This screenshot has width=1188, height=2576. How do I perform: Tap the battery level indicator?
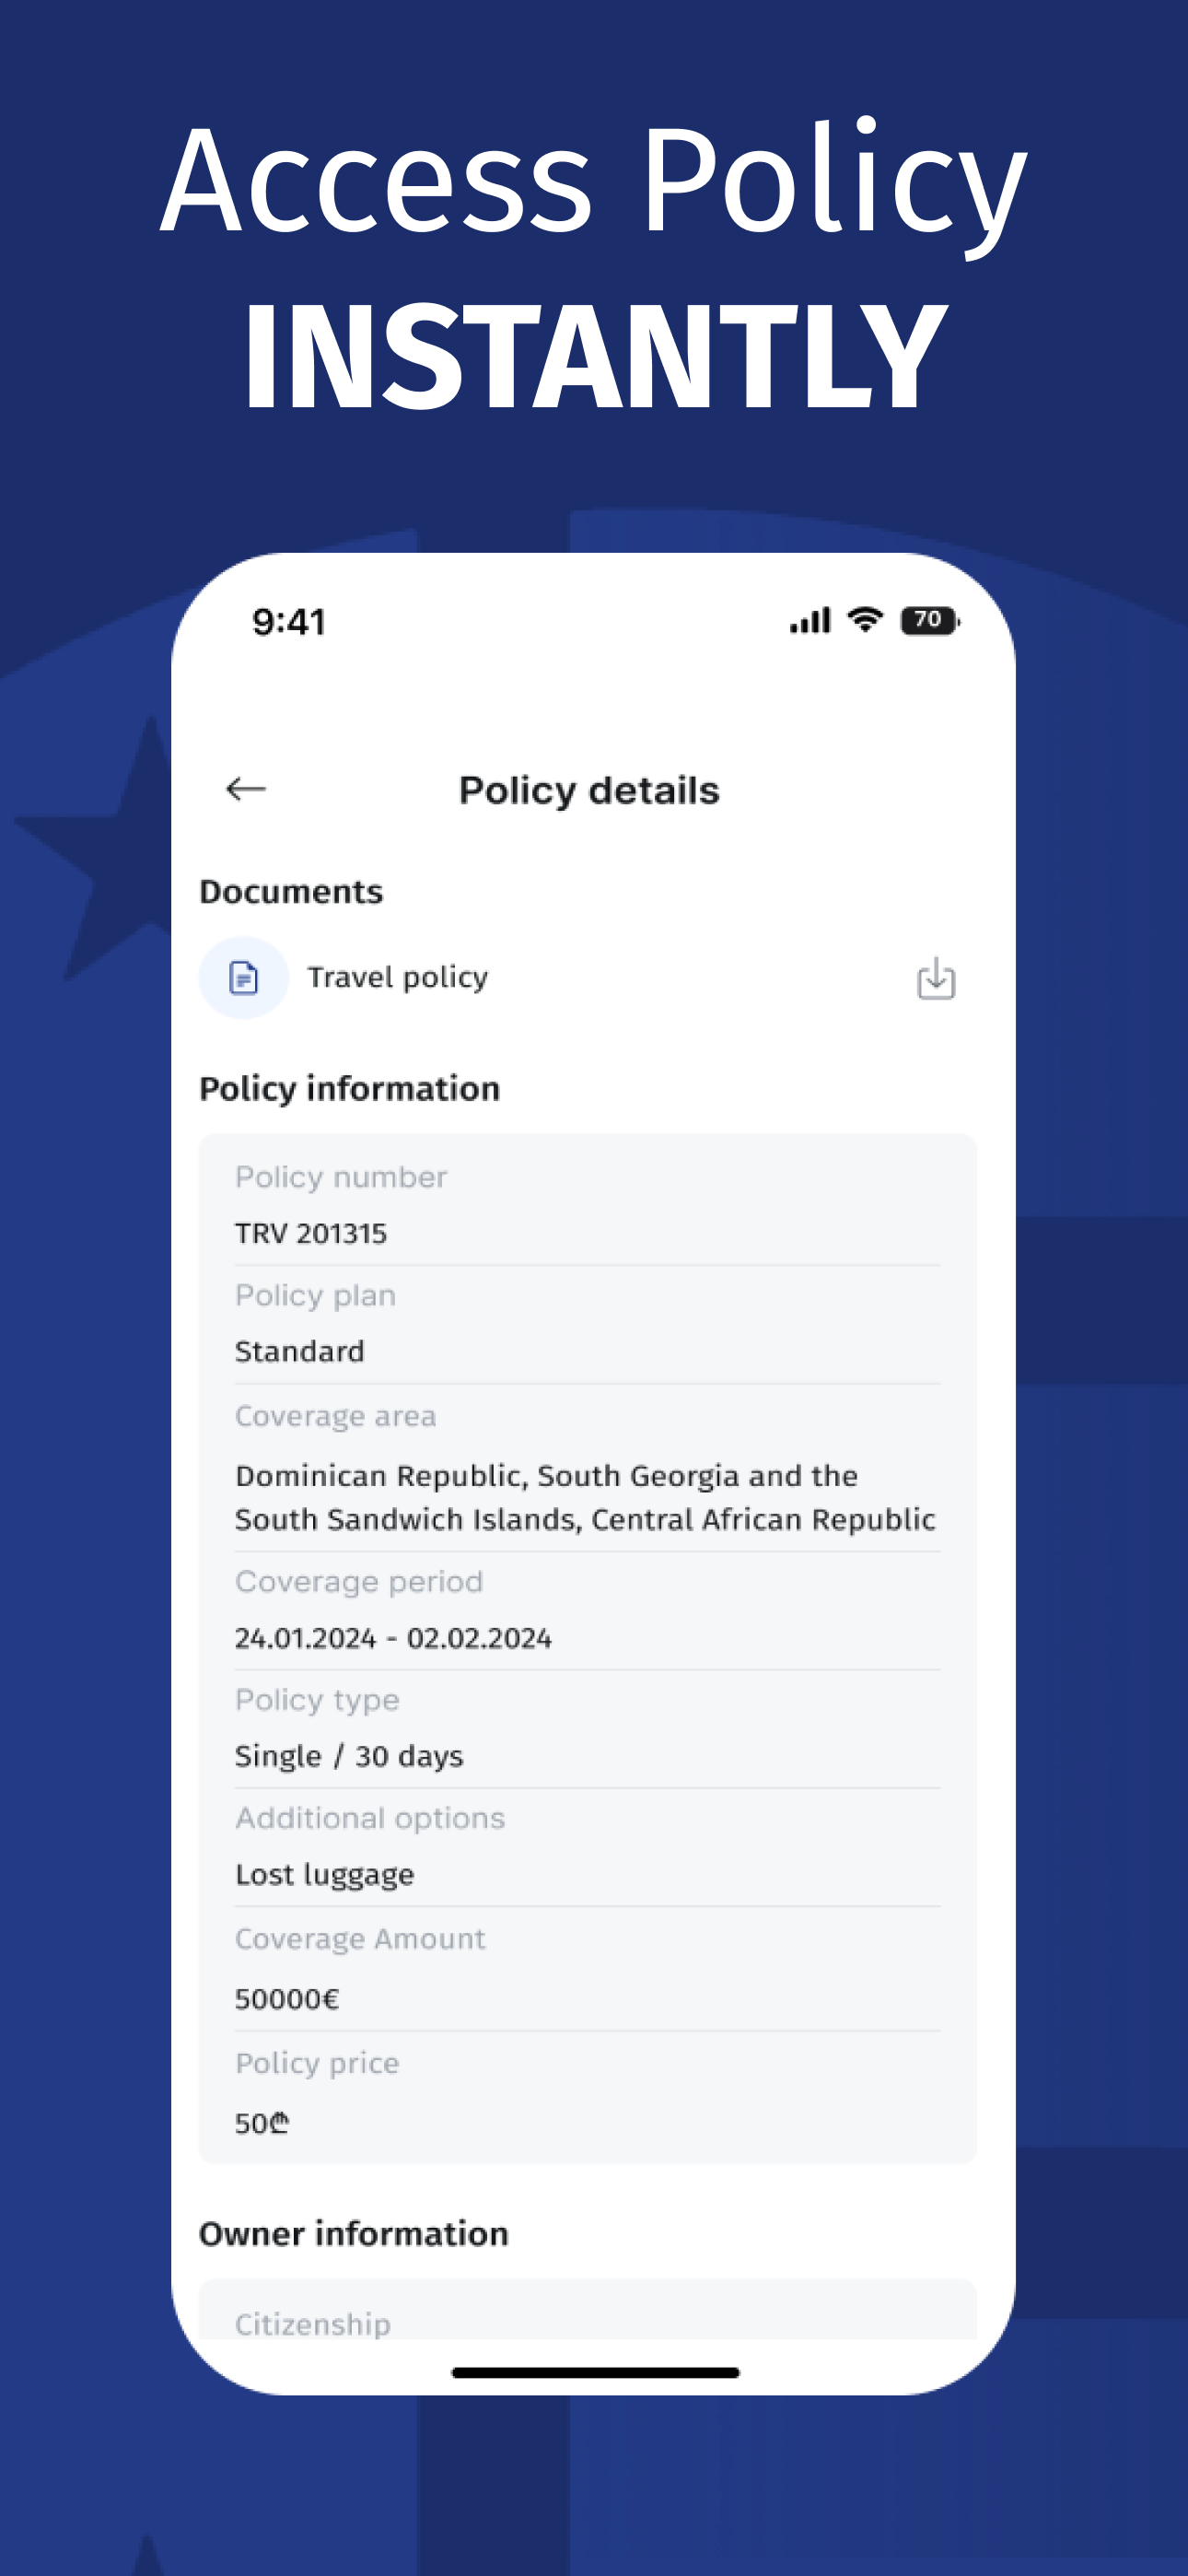[x=930, y=620]
